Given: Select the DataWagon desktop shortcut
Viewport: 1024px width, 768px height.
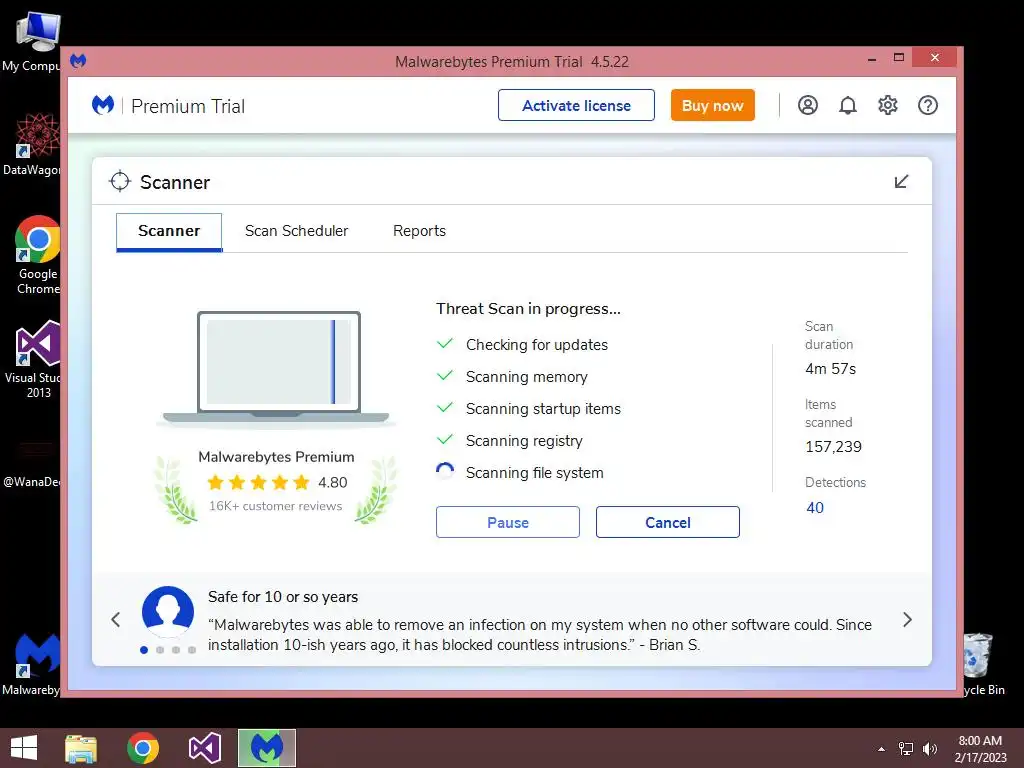Looking at the screenshot, I should coord(31,145).
